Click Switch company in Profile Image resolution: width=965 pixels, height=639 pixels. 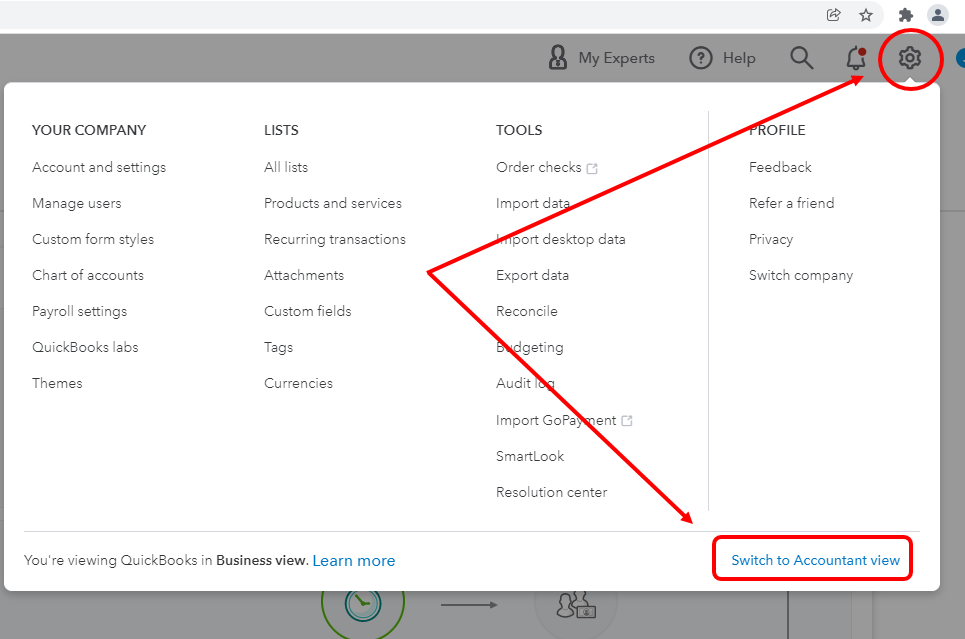[801, 275]
